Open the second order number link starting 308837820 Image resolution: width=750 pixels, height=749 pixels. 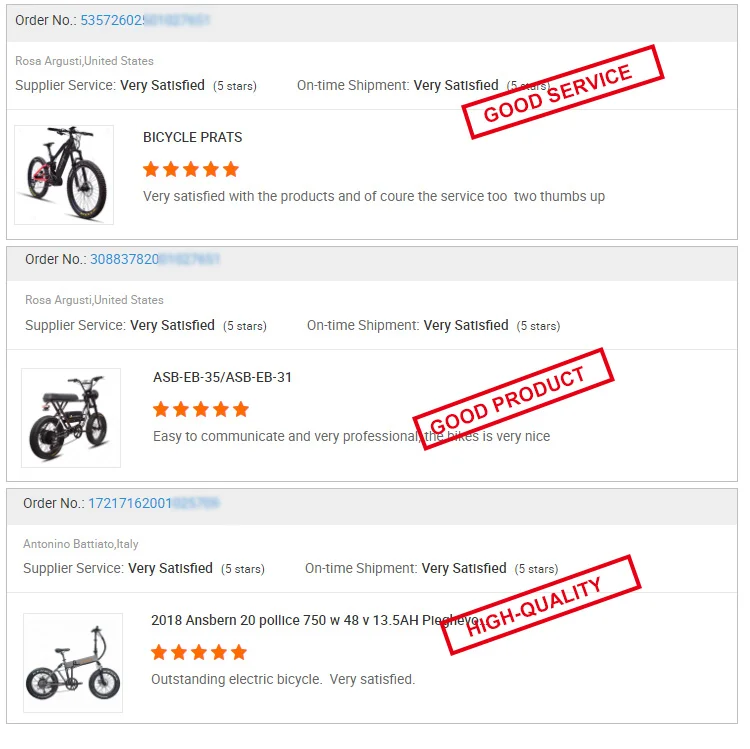155,259
